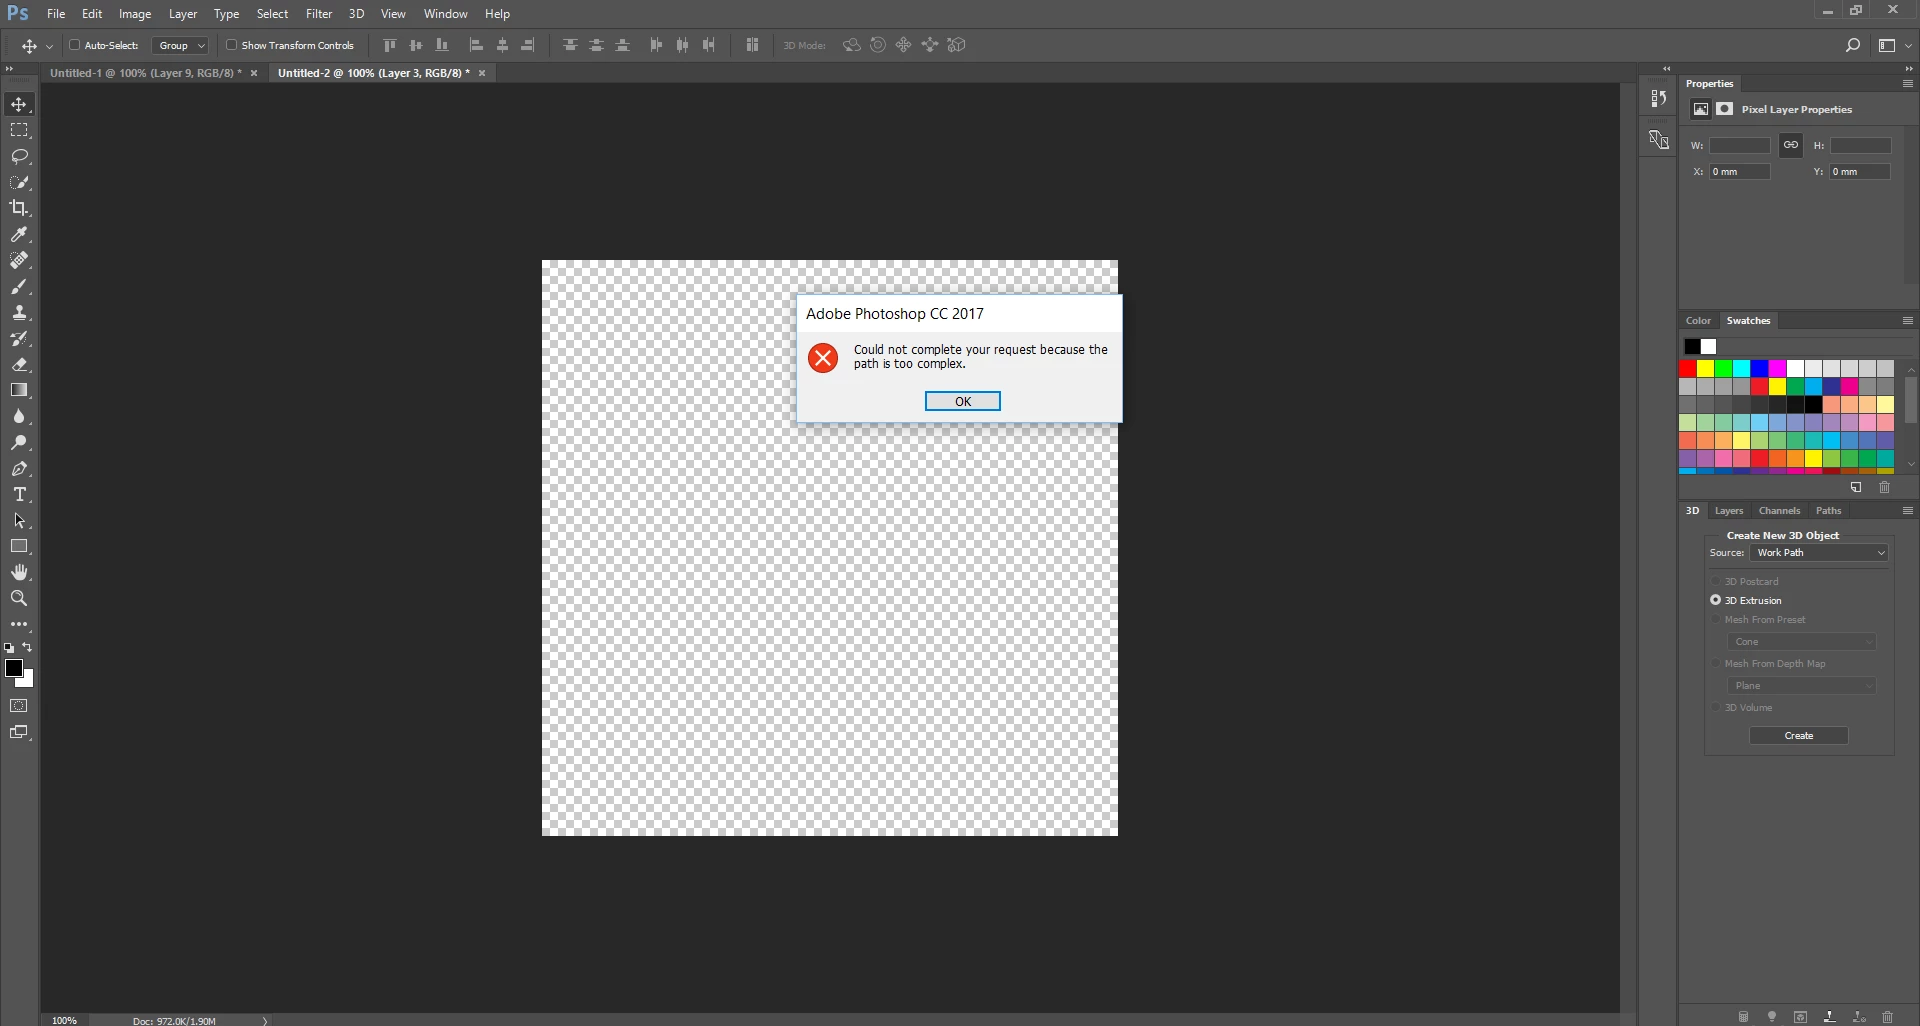Image resolution: width=1920 pixels, height=1026 pixels.
Task: Select Mesh From Preset radio option
Action: pyautogui.click(x=1716, y=619)
